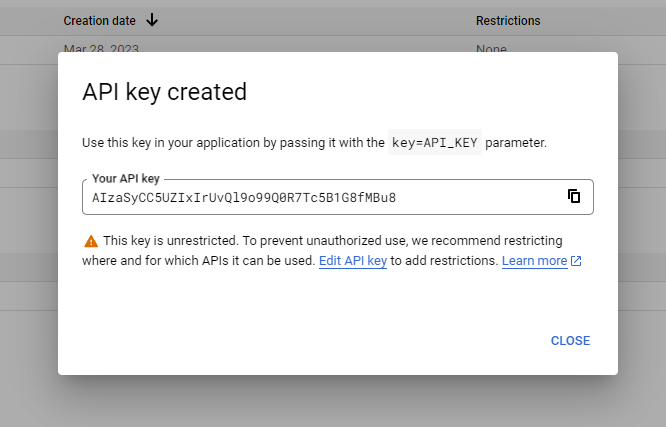Click the key=API_KEY code snippet
666x427 pixels.
coord(435,143)
